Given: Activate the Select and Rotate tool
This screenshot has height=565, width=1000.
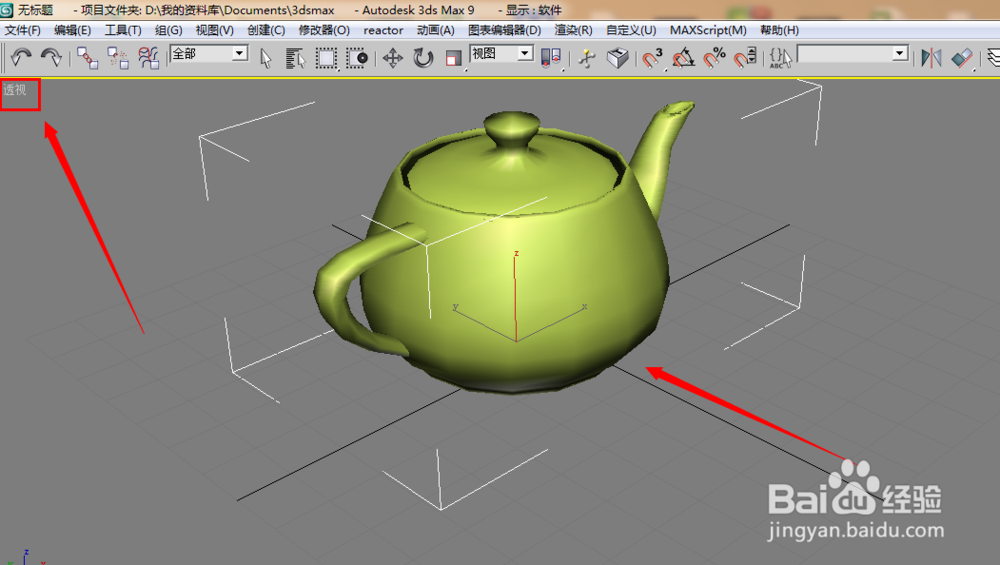Looking at the screenshot, I should click(423, 58).
